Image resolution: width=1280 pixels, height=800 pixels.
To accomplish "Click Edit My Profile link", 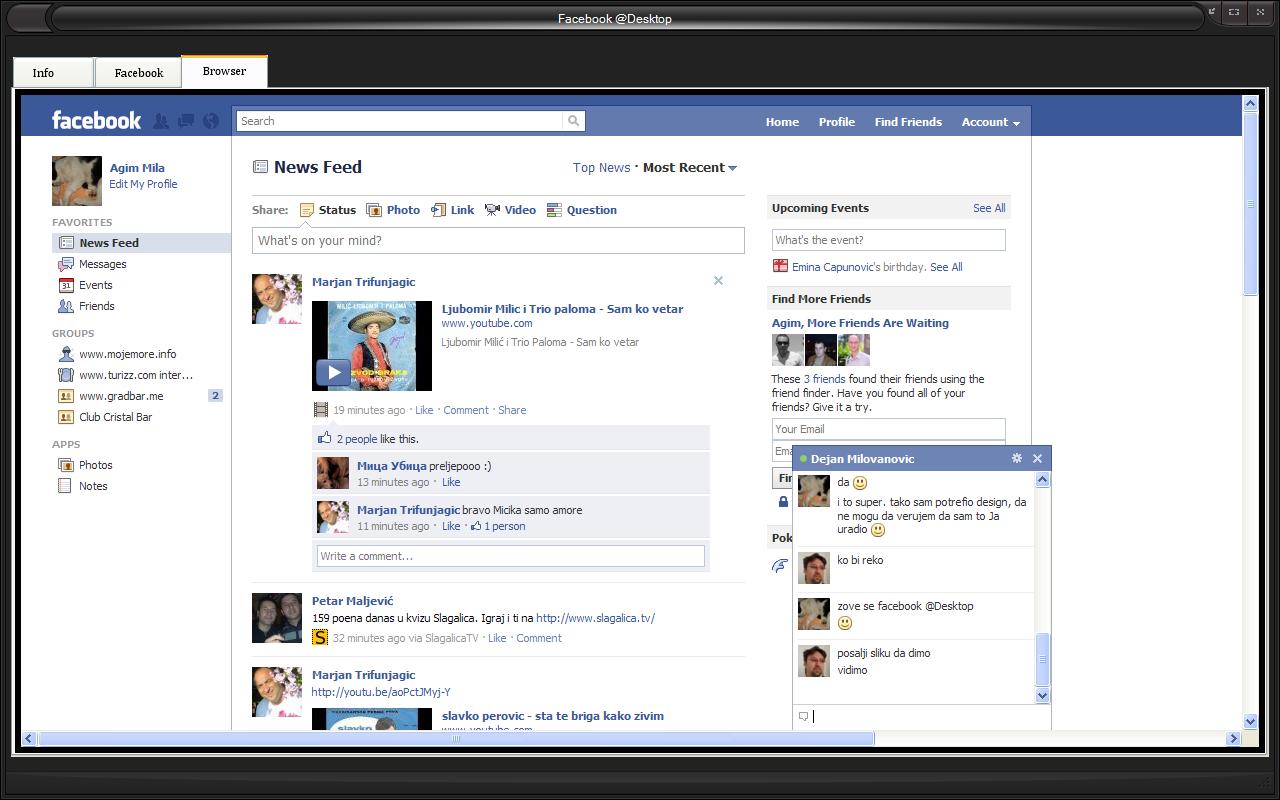I will click(143, 184).
